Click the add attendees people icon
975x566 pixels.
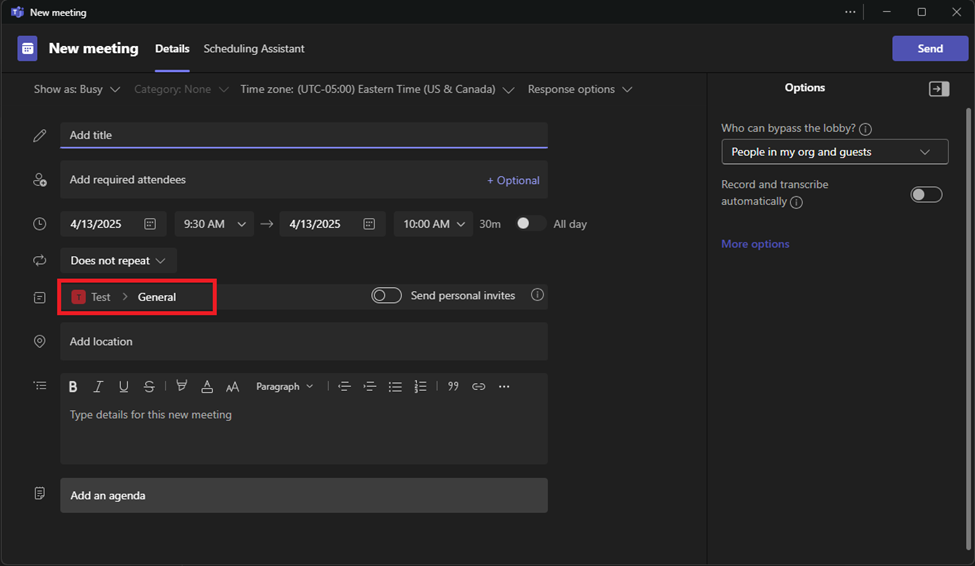tap(40, 180)
